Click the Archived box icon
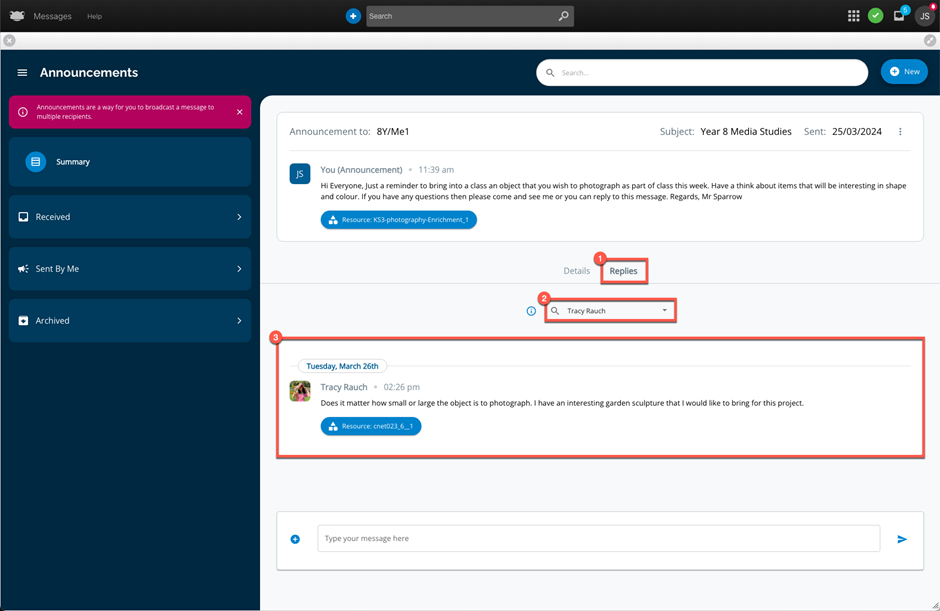The width and height of the screenshot is (940, 611). click(x=23, y=321)
